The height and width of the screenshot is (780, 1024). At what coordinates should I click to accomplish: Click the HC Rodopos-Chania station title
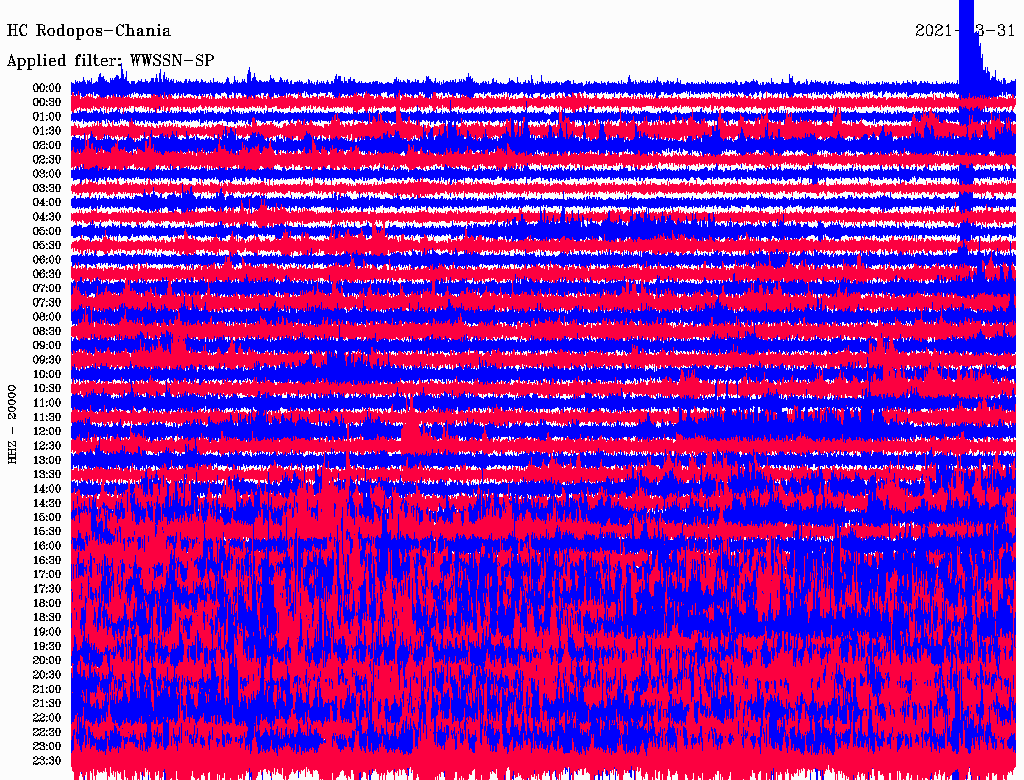[89, 32]
